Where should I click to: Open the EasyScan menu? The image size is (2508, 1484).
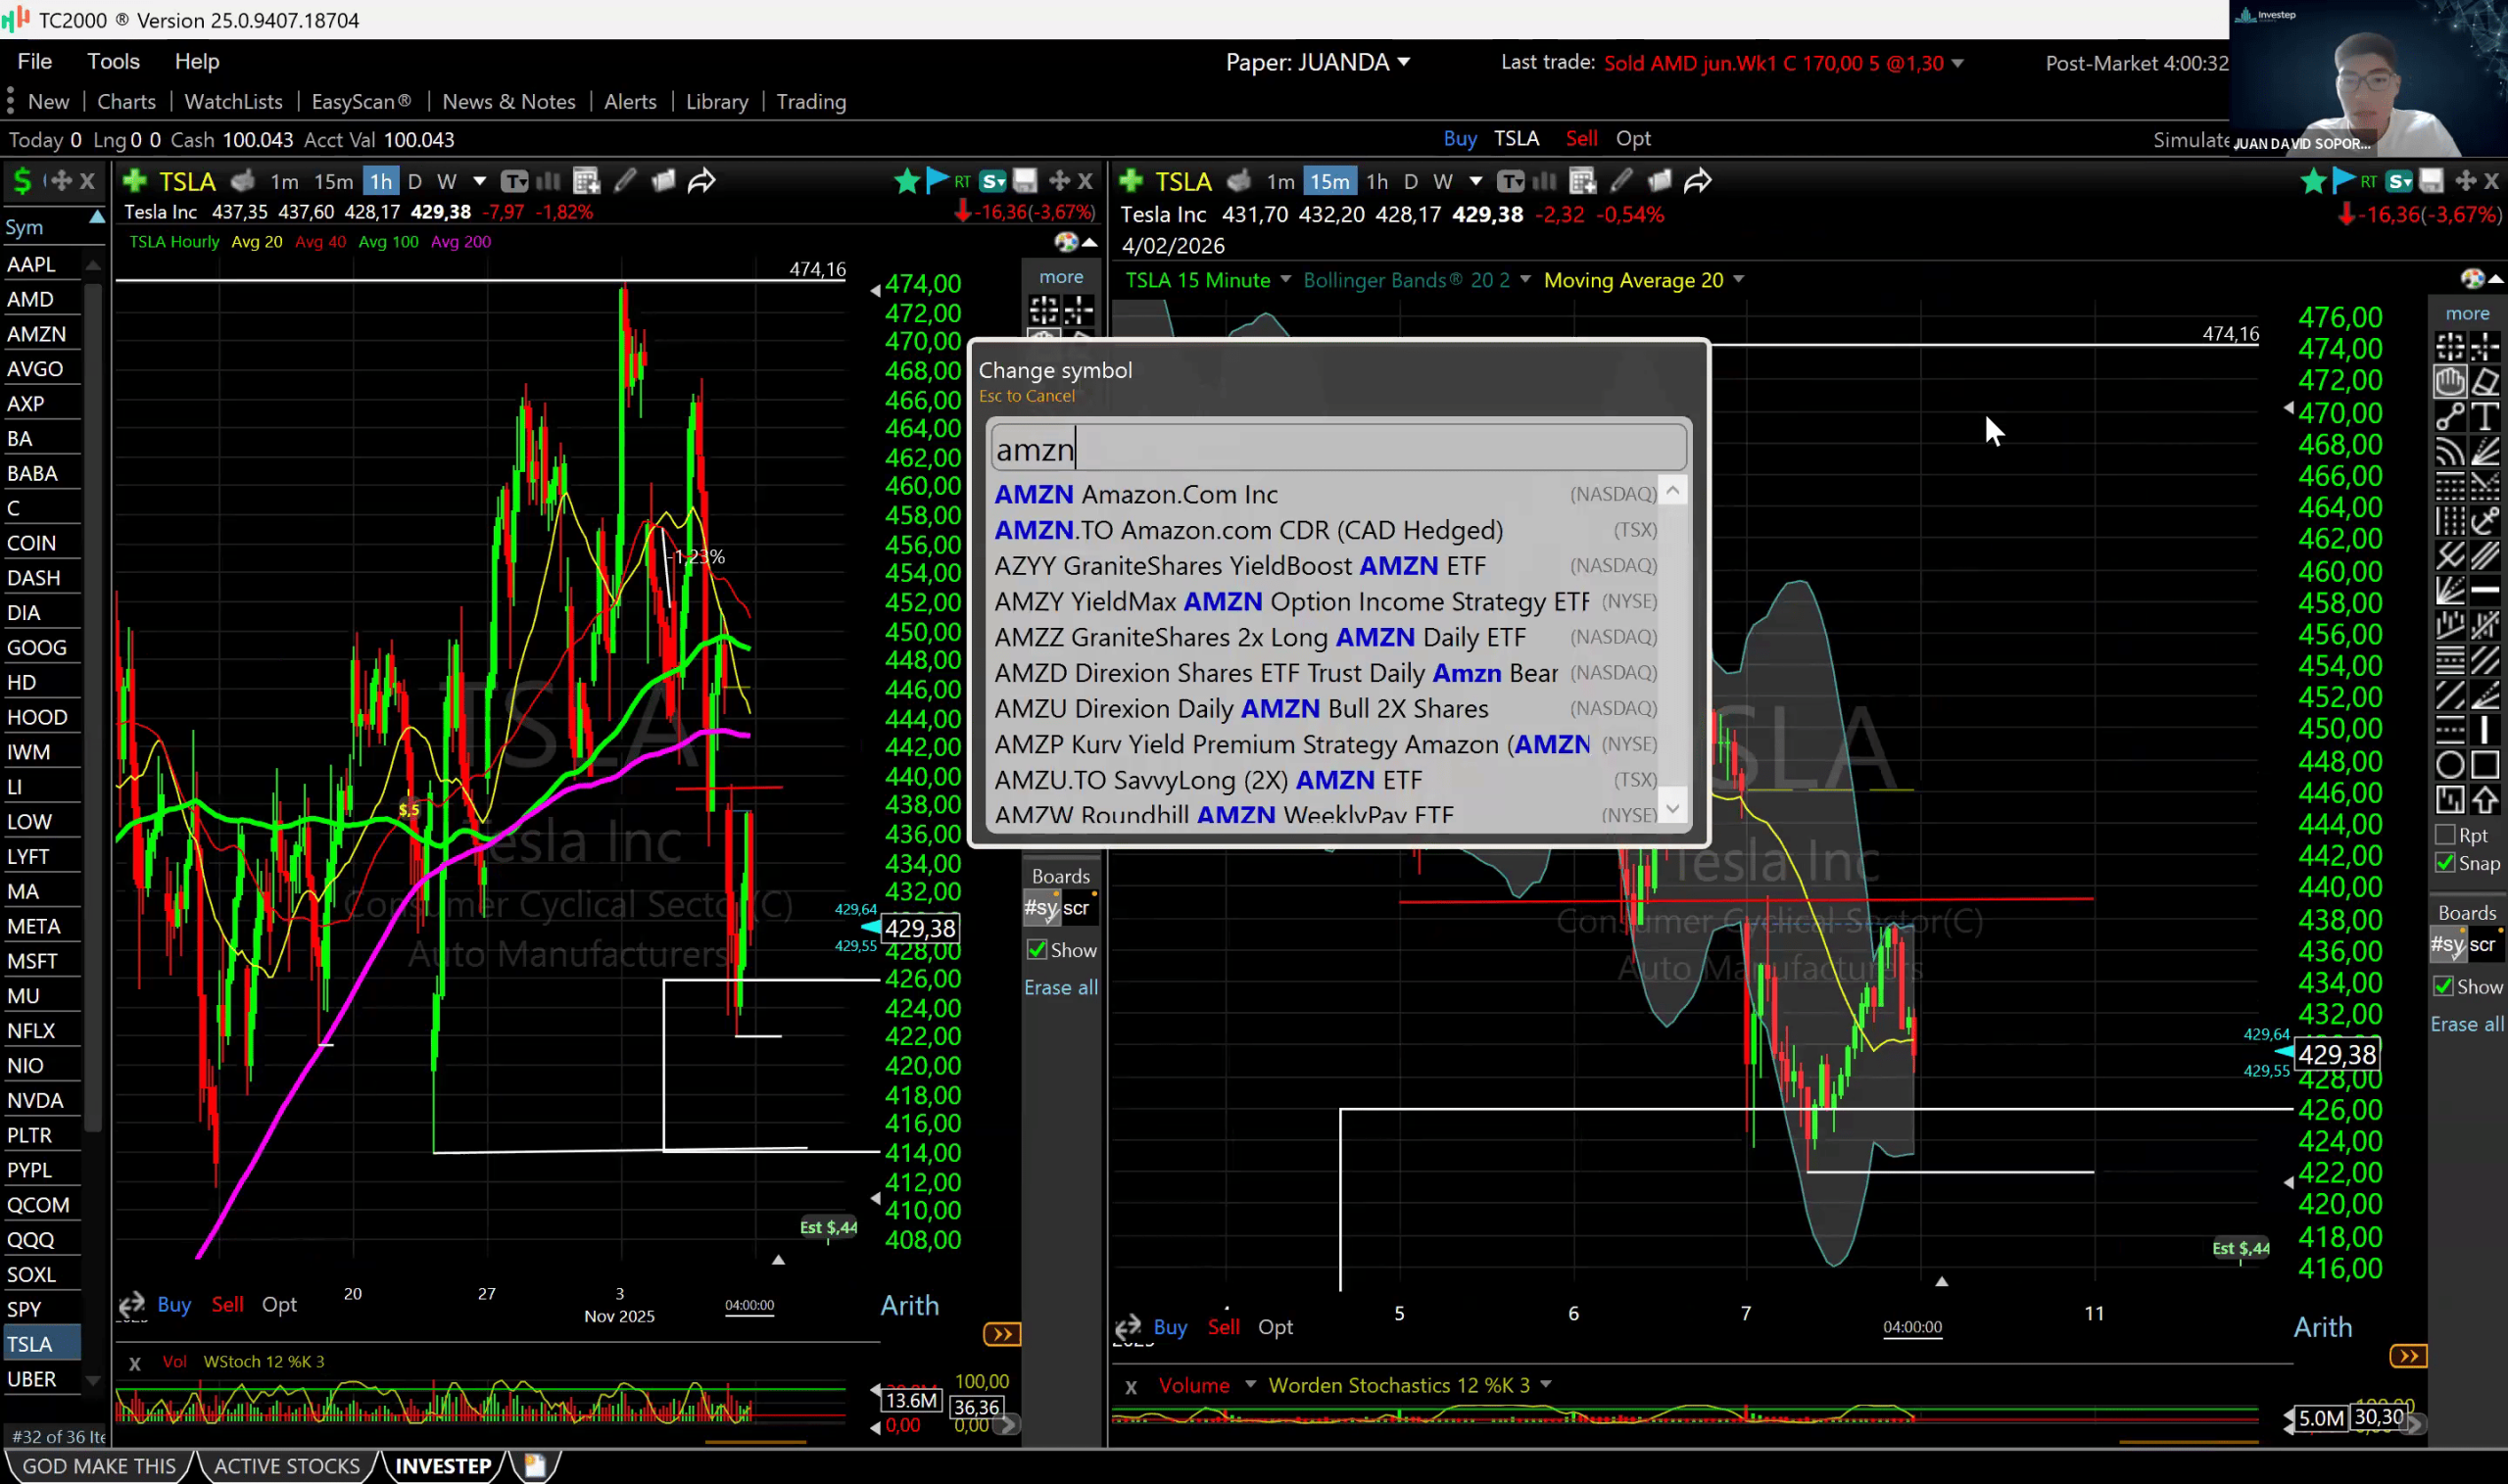click(361, 102)
